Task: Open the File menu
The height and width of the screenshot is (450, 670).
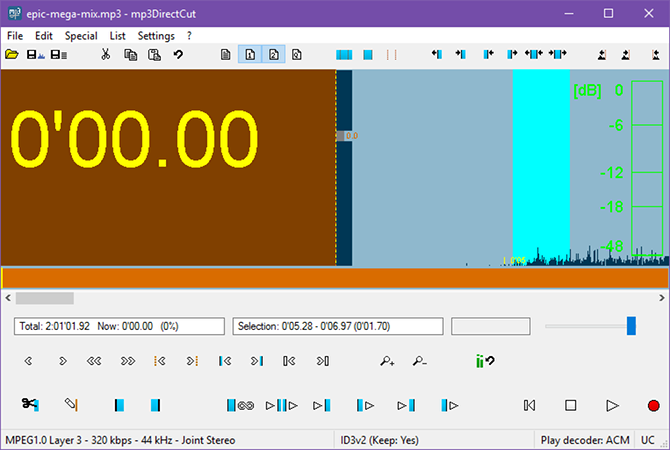Action: click(14, 36)
